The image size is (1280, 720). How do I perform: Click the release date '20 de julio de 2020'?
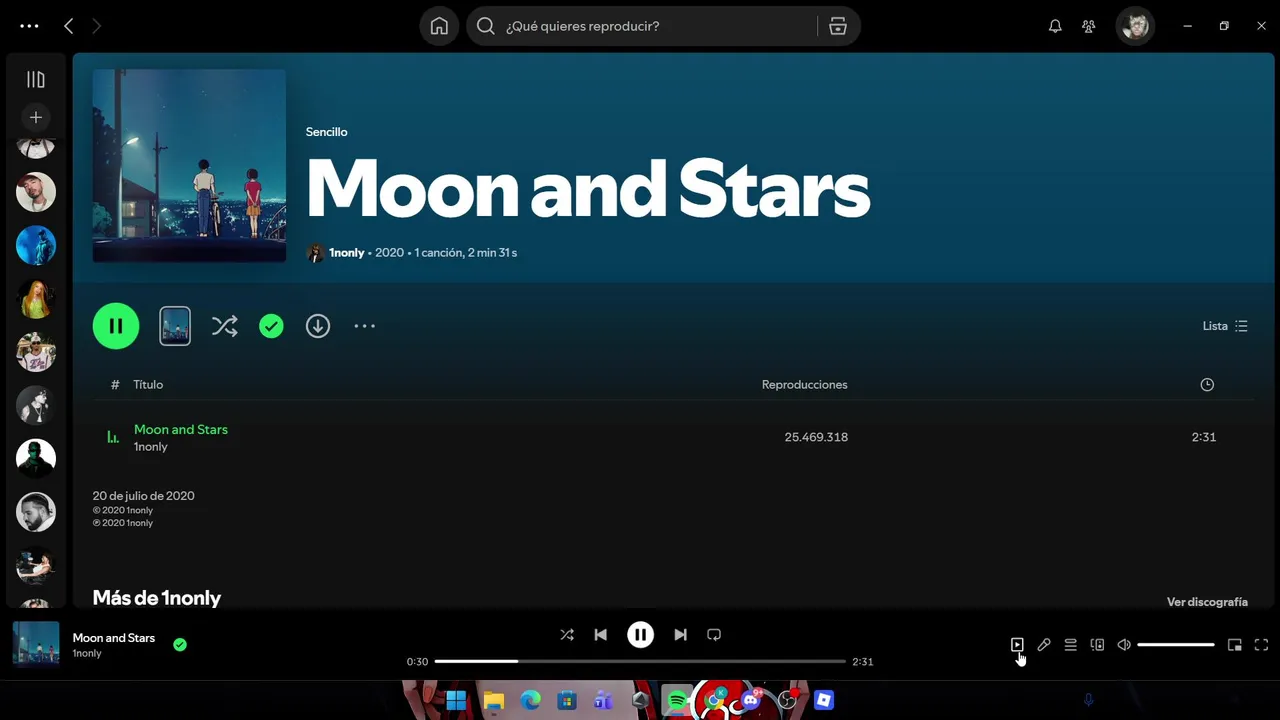(x=144, y=496)
